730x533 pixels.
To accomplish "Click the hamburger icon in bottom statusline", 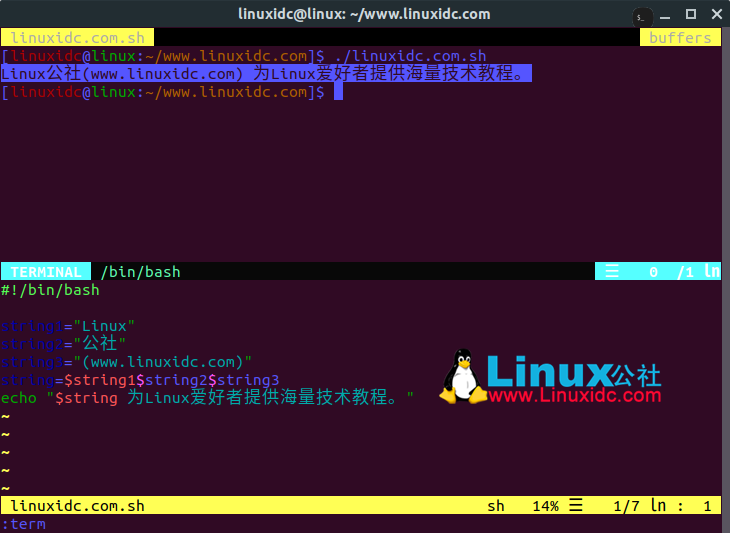I will click(x=576, y=505).
